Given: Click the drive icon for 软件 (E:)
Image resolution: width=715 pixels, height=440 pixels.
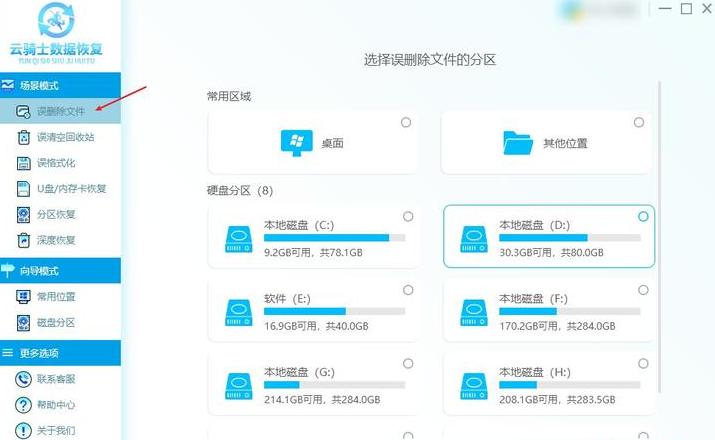Looking at the screenshot, I should (238, 313).
